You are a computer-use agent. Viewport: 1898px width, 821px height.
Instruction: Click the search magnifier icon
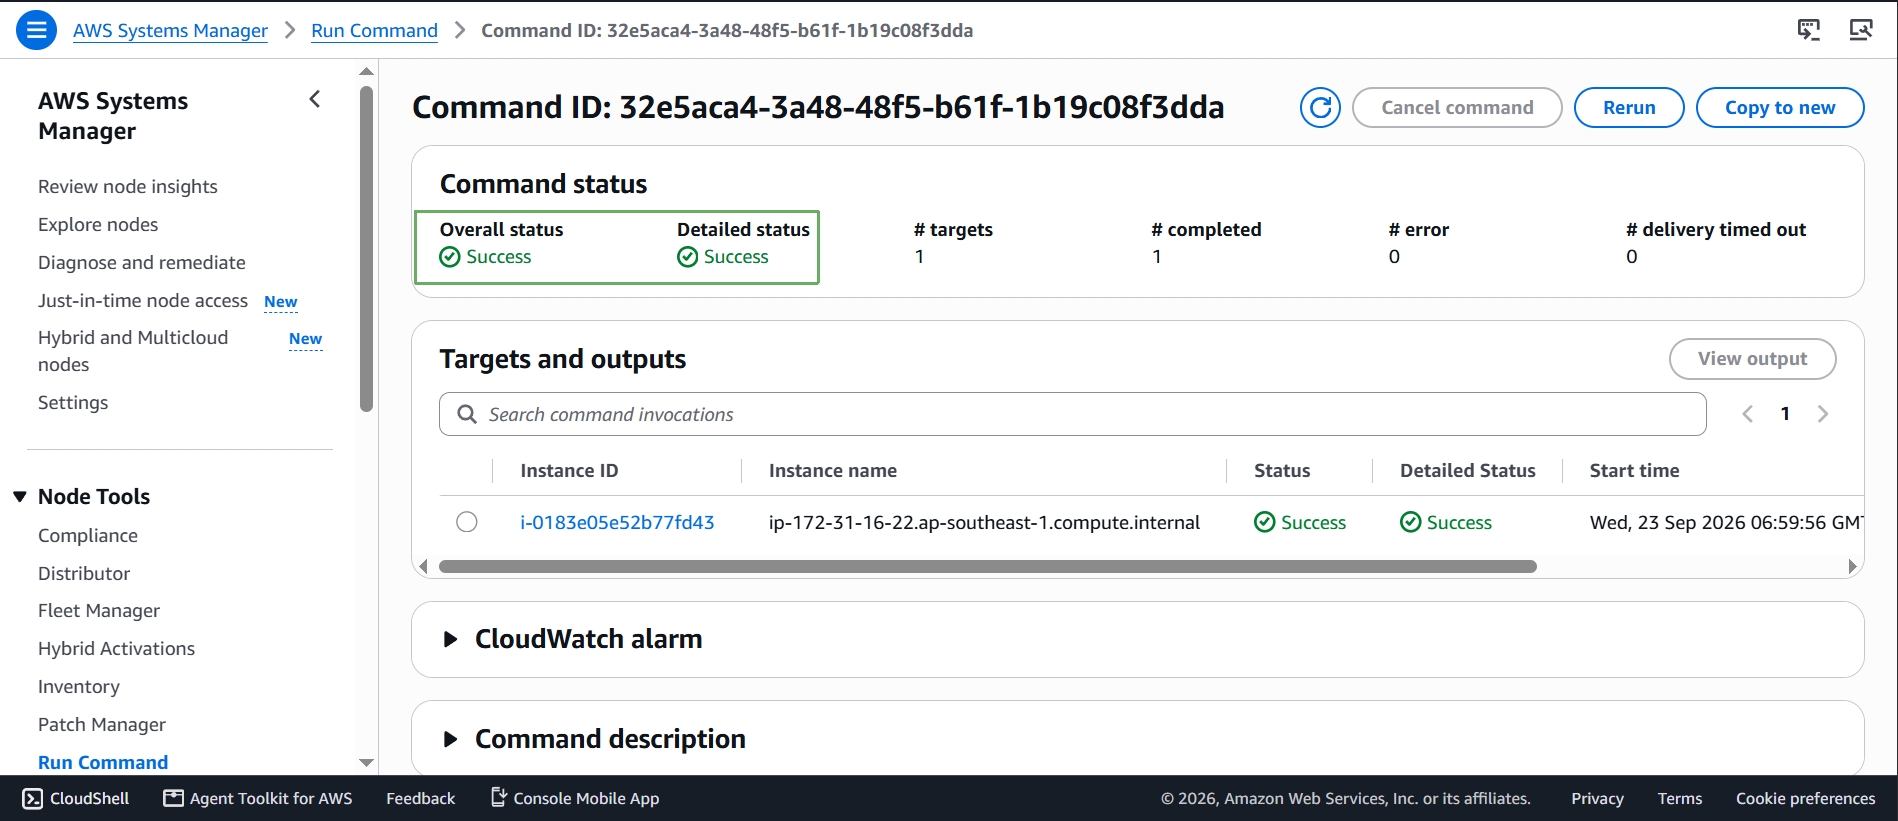pos(467,414)
